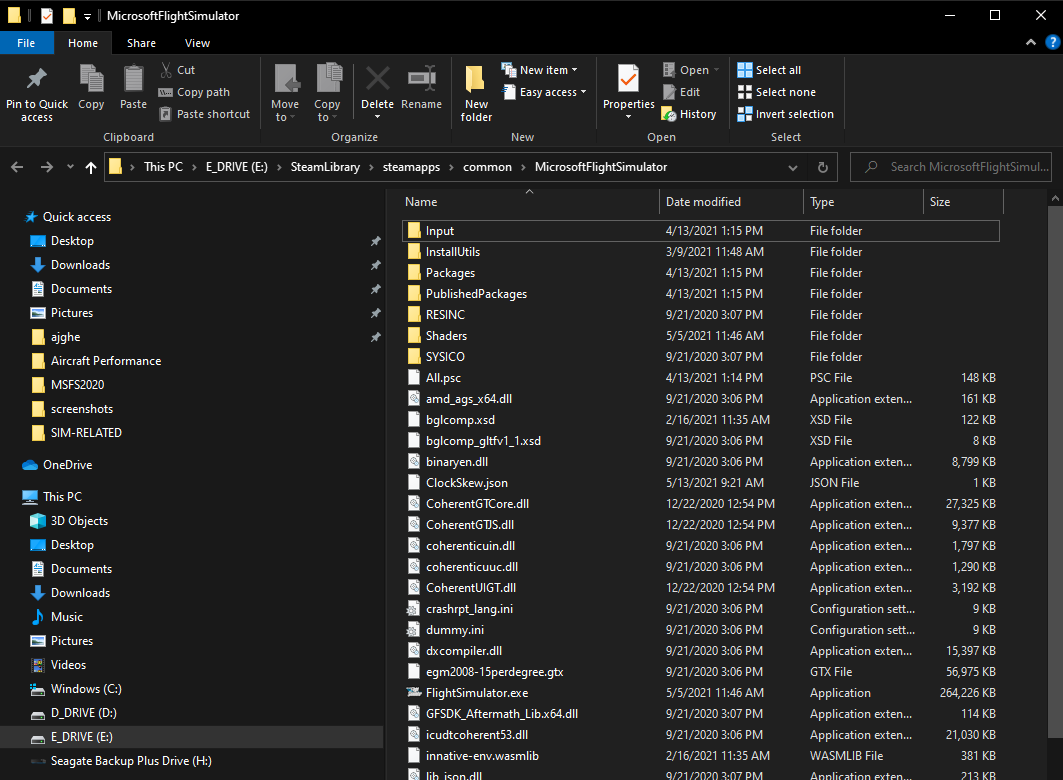Select the Packages folder icon
This screenshot has width=1063, height=780.
414,273
